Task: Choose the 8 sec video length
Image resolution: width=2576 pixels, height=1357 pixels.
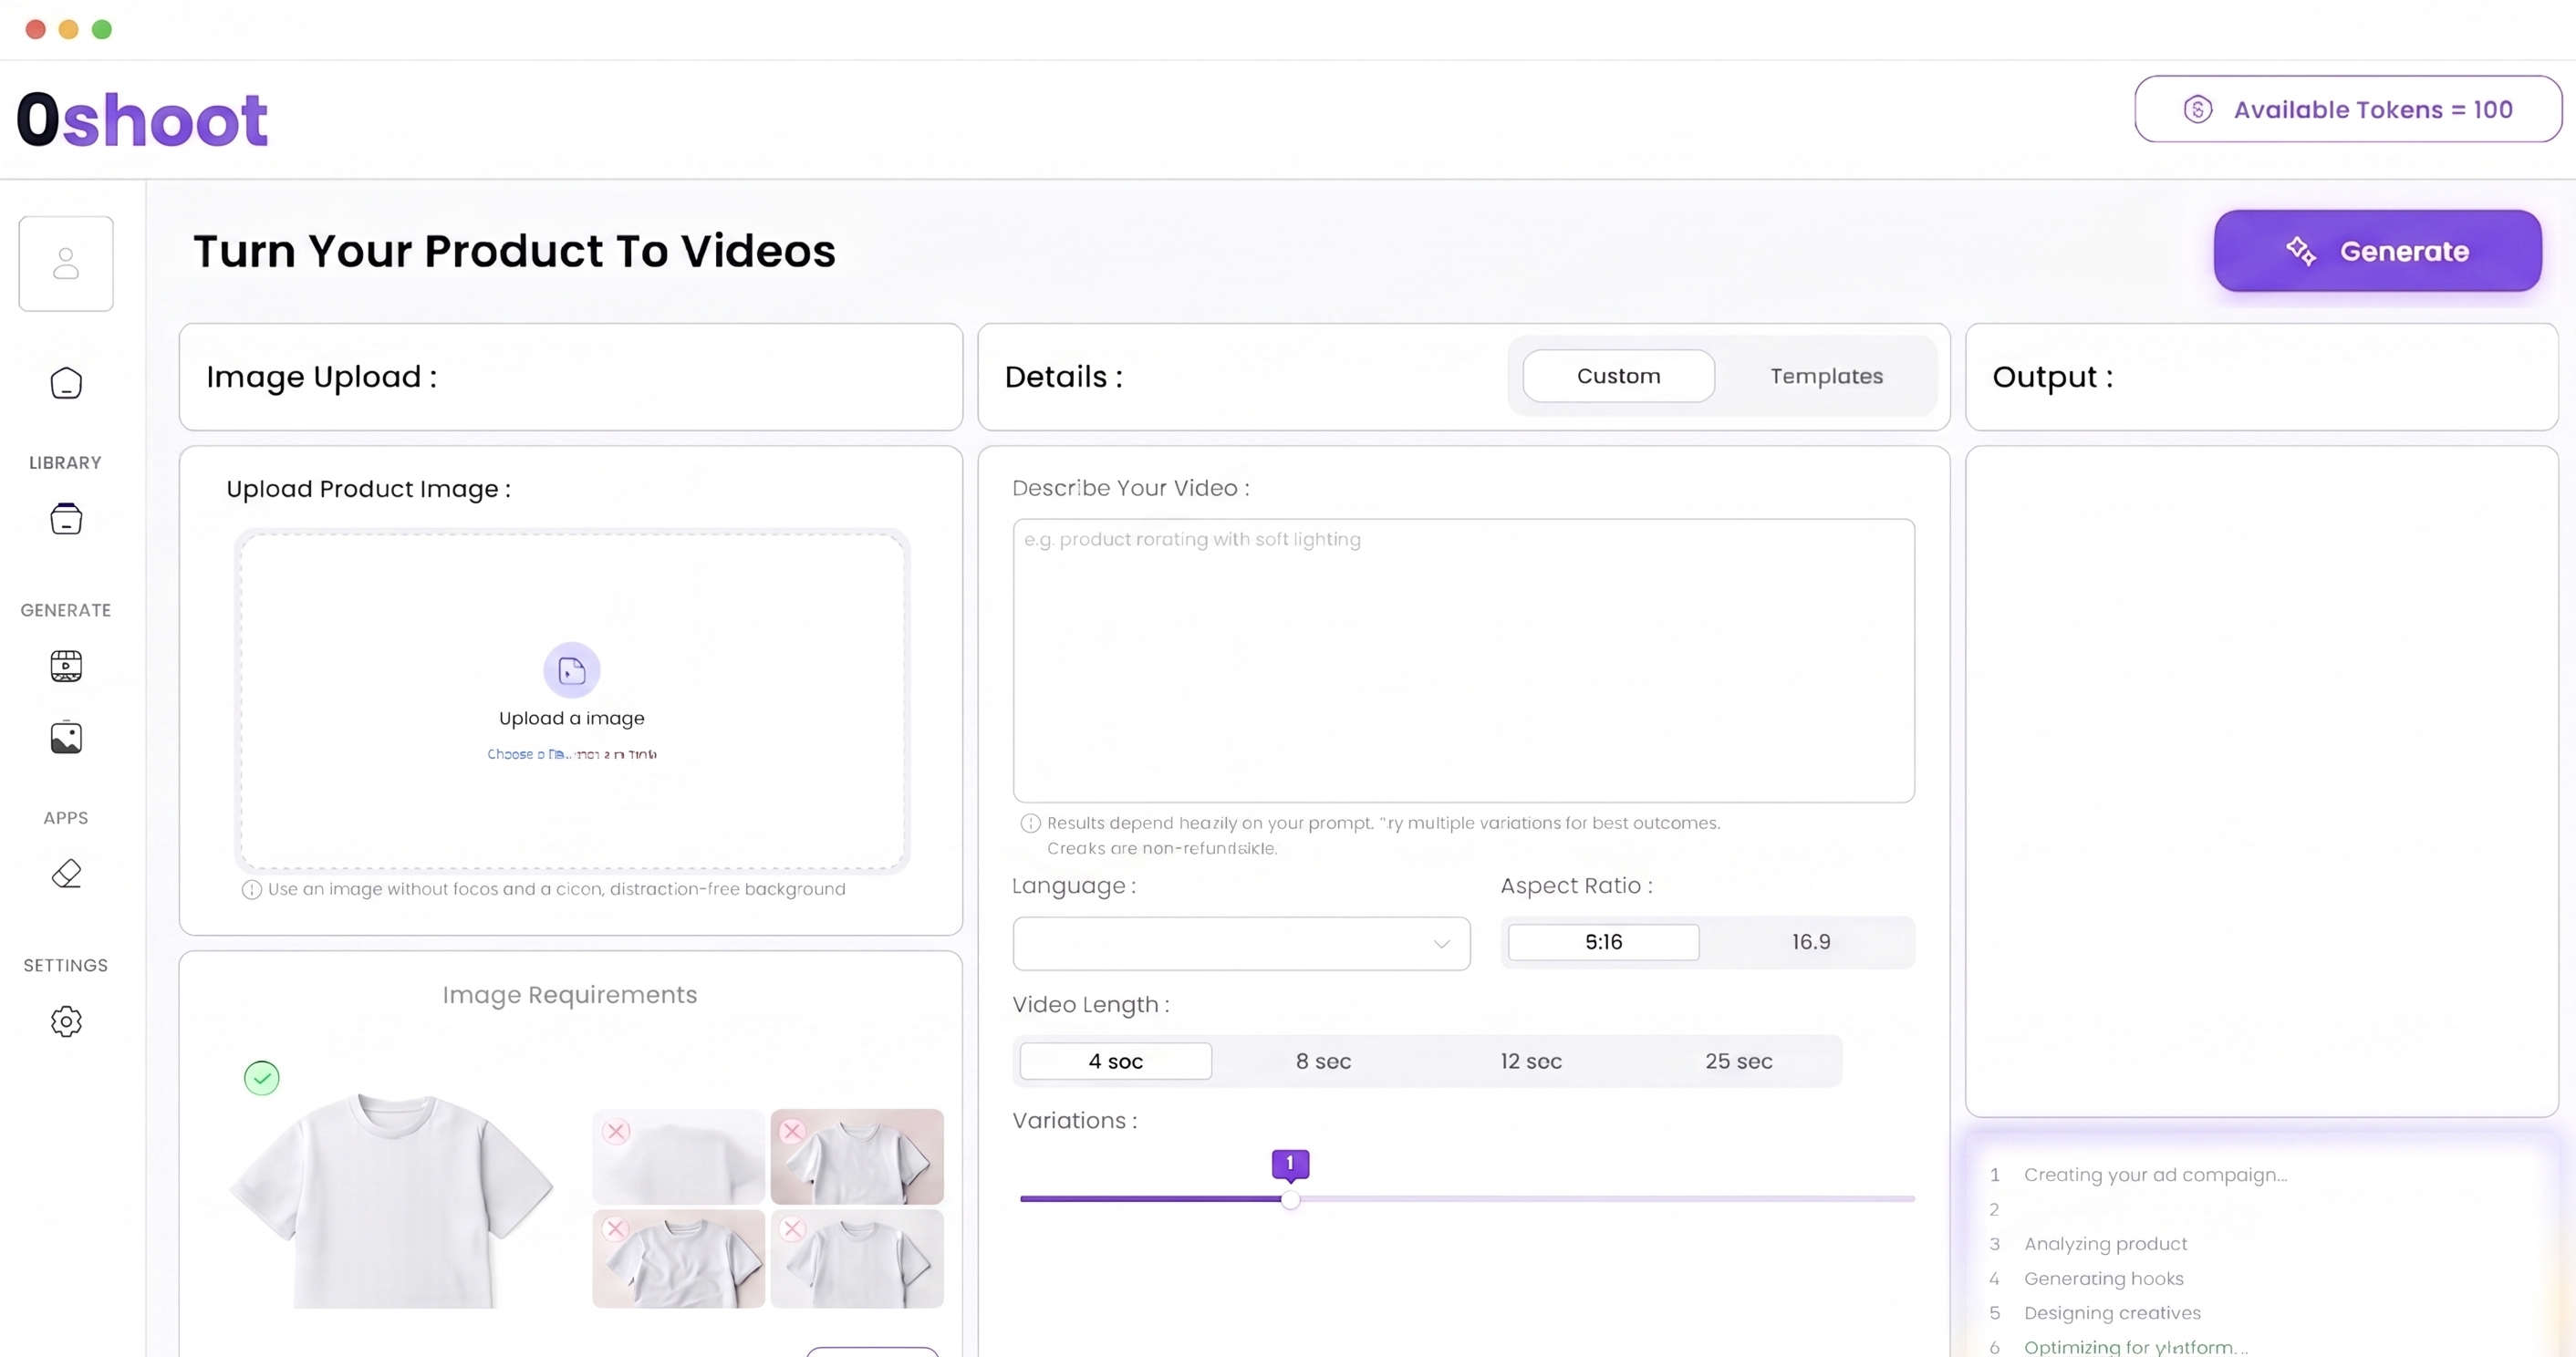Action: [1323, 1061]
